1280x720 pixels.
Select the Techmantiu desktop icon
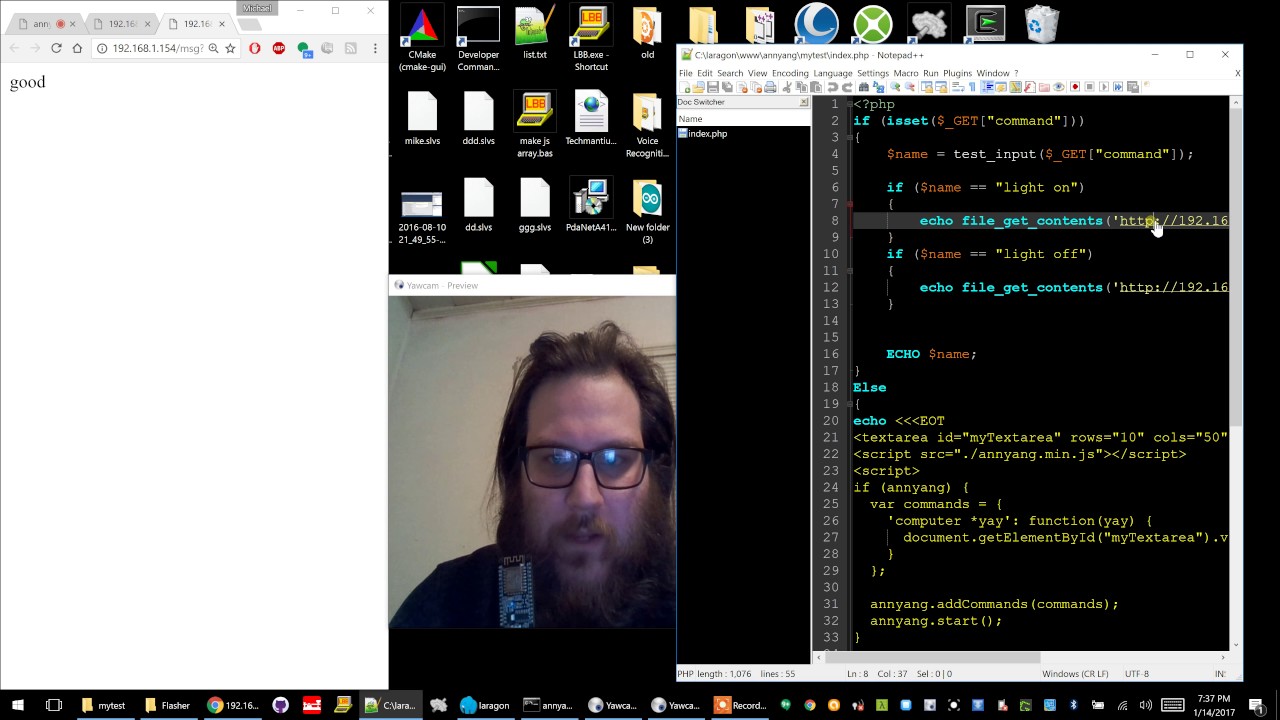pos(591,120)
